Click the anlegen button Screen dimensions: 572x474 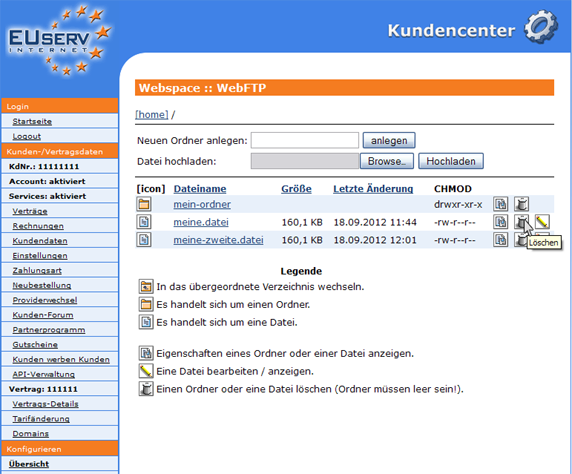389,140
